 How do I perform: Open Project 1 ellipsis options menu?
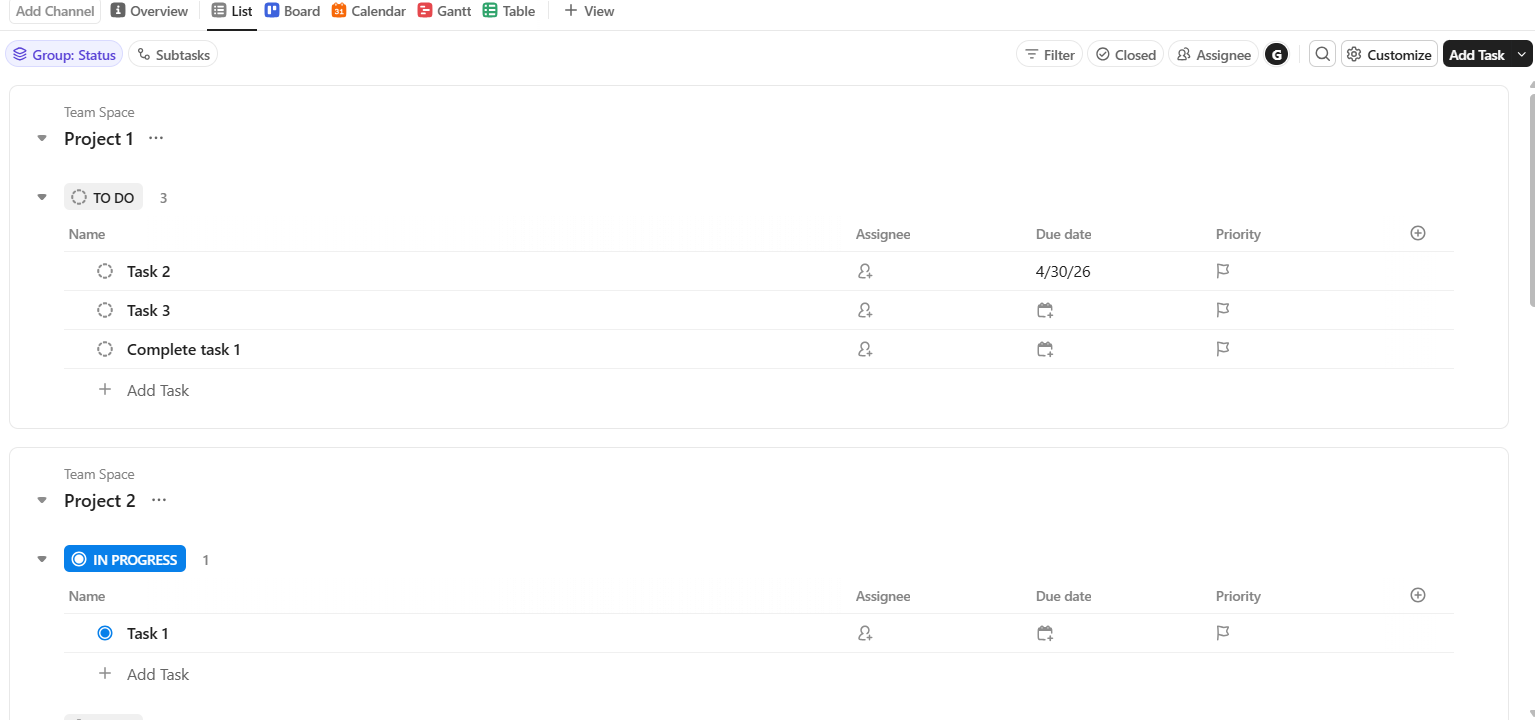[156, 138]
